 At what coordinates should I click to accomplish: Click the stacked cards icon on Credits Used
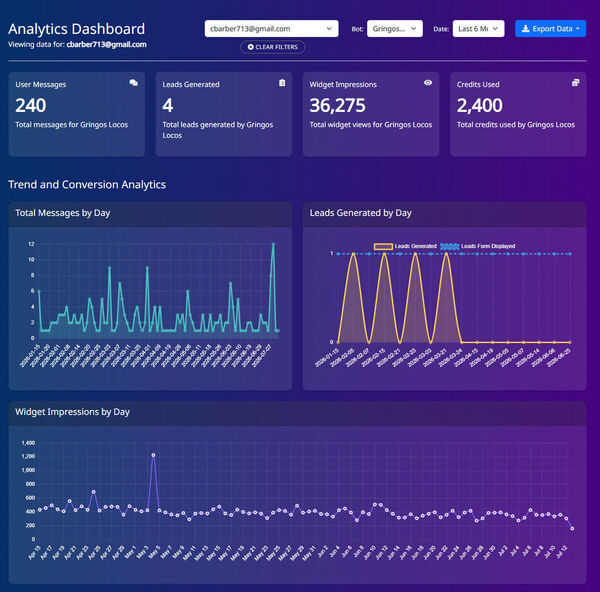point(576,83)
